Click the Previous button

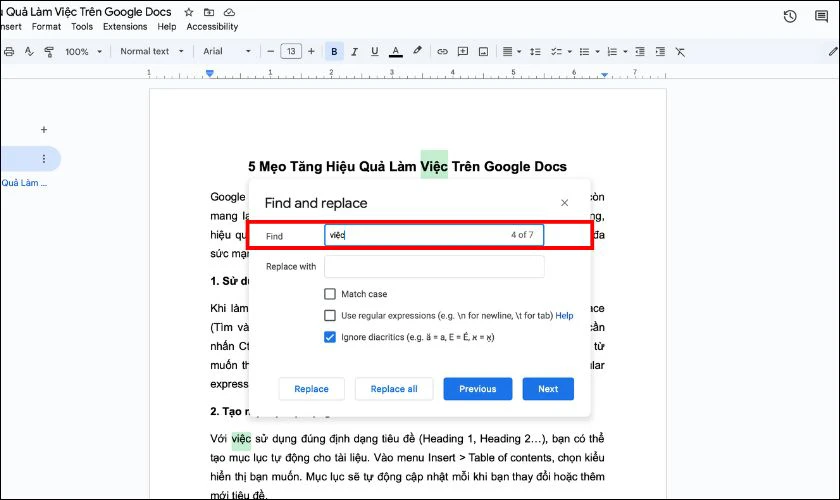[x=477, y=389]
